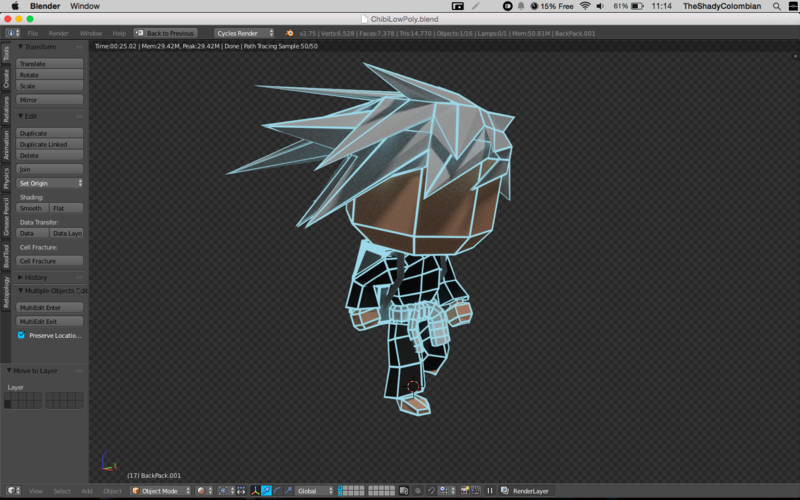Enable the scale manipulator

[x=289, y=491]
